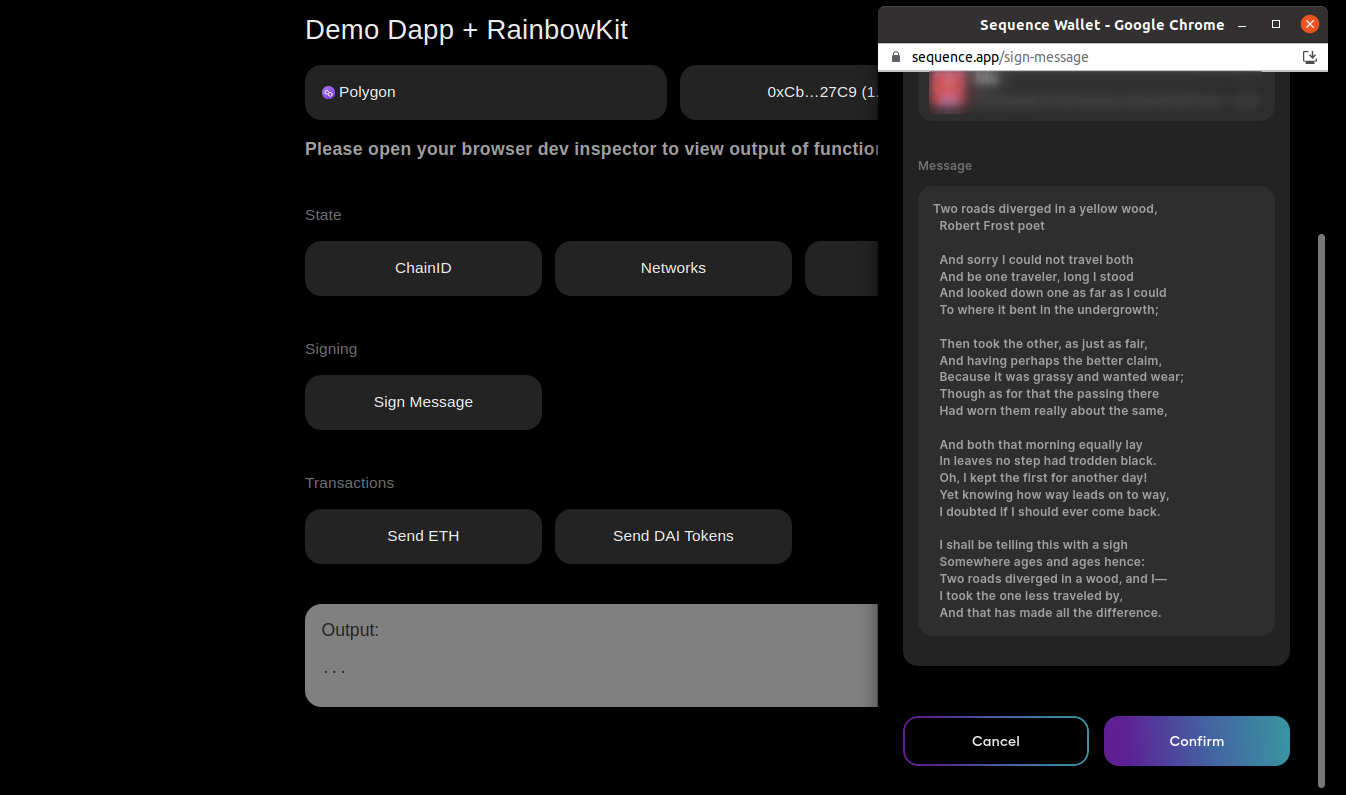Click the 'Transactions' section label
Image resolution: width=1346 pixels, height=795 pixels.
(349, 483)
